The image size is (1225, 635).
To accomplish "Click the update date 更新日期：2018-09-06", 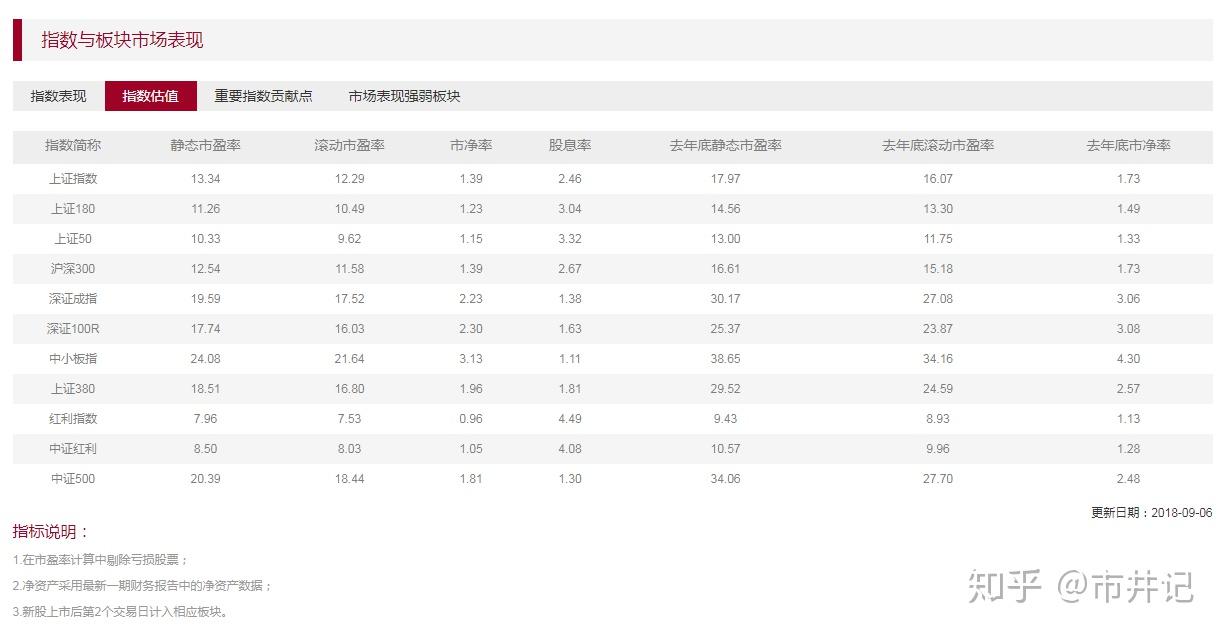I will click(x=1151, y=513).
